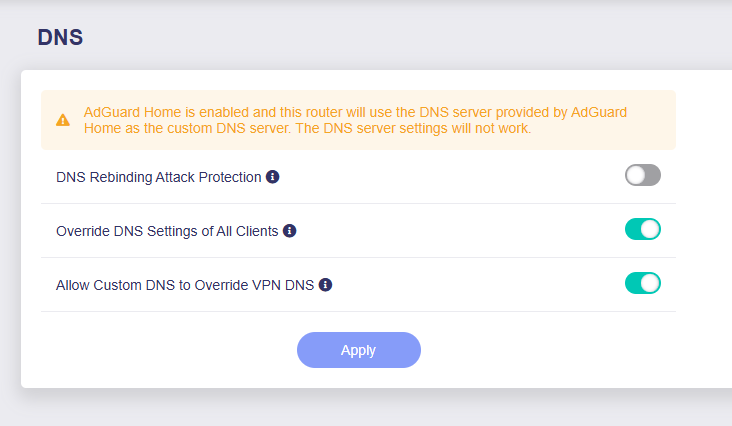
Task: Click info icon beside DNS Rebinding Attack Protection
Action: [273, 177]
